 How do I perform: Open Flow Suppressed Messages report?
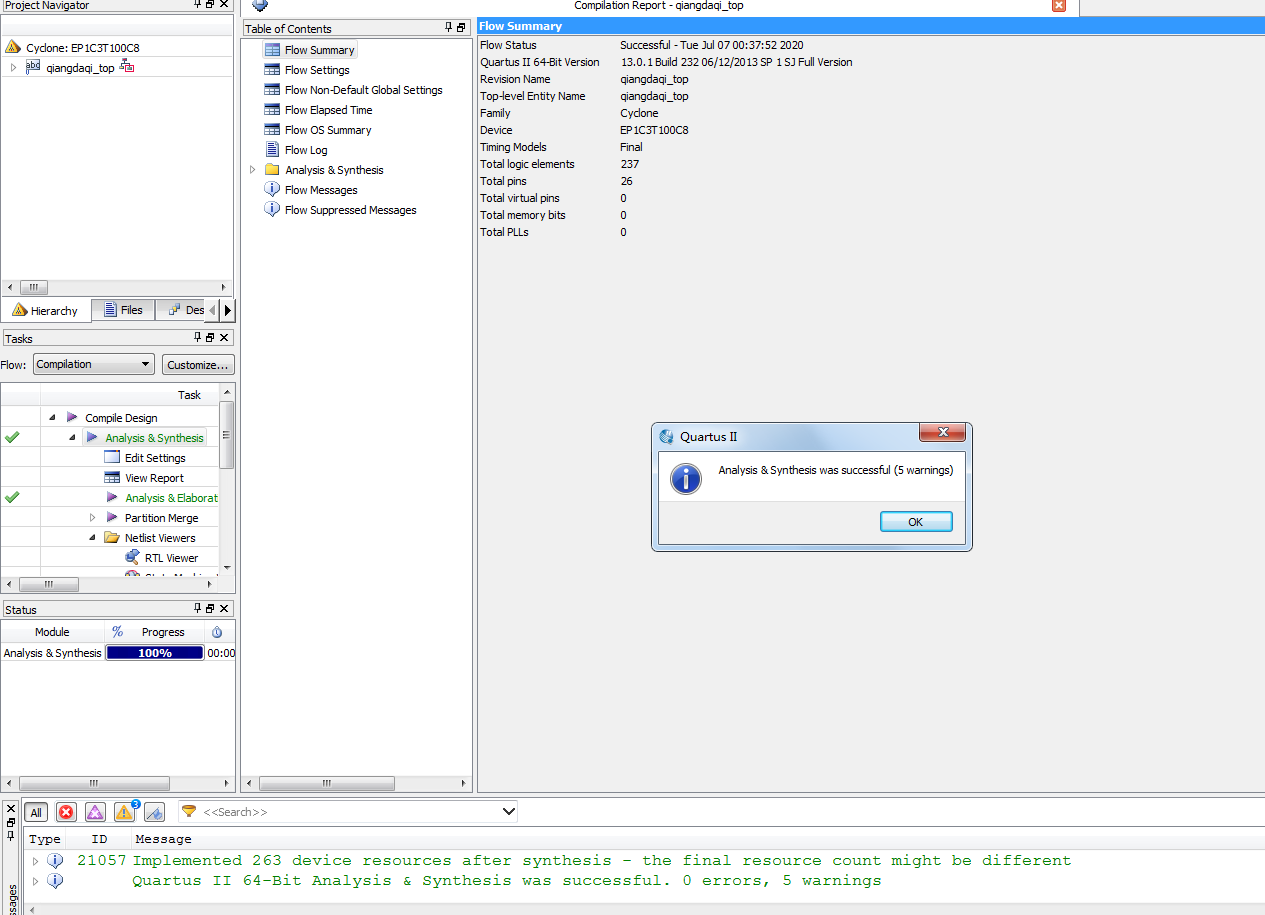pos(350,210)
